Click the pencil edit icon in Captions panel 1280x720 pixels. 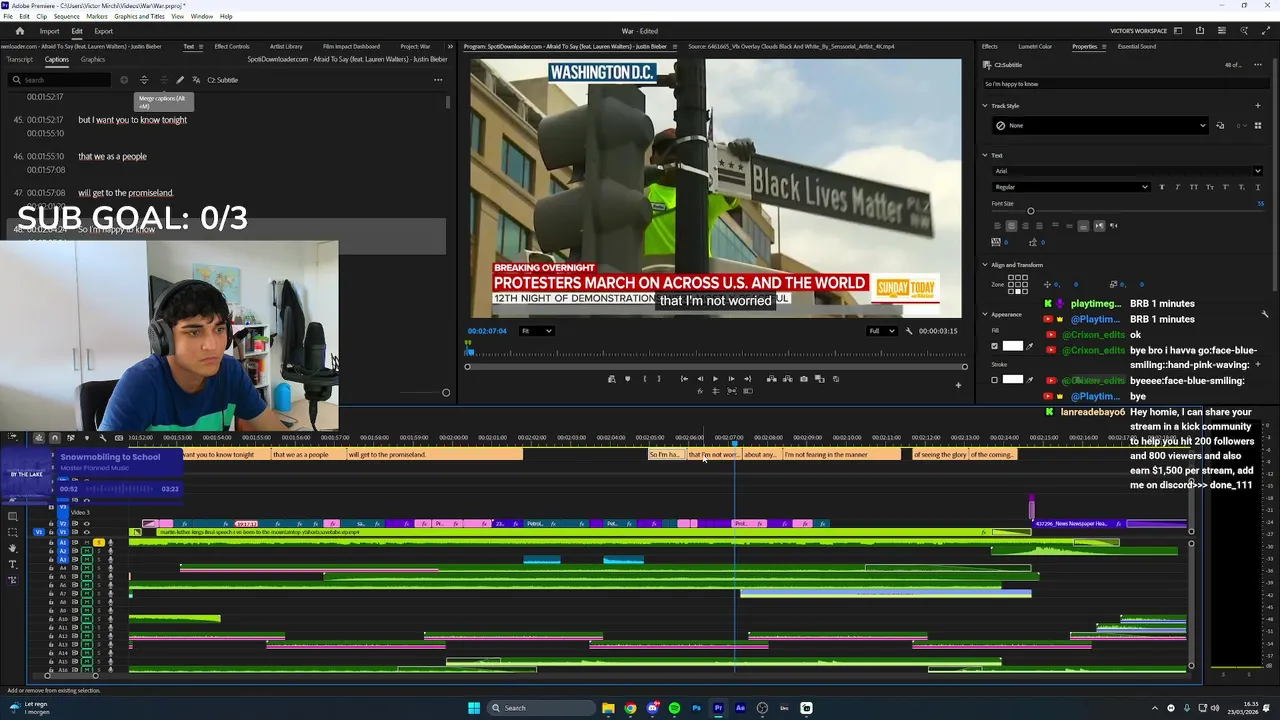point(180,80)
